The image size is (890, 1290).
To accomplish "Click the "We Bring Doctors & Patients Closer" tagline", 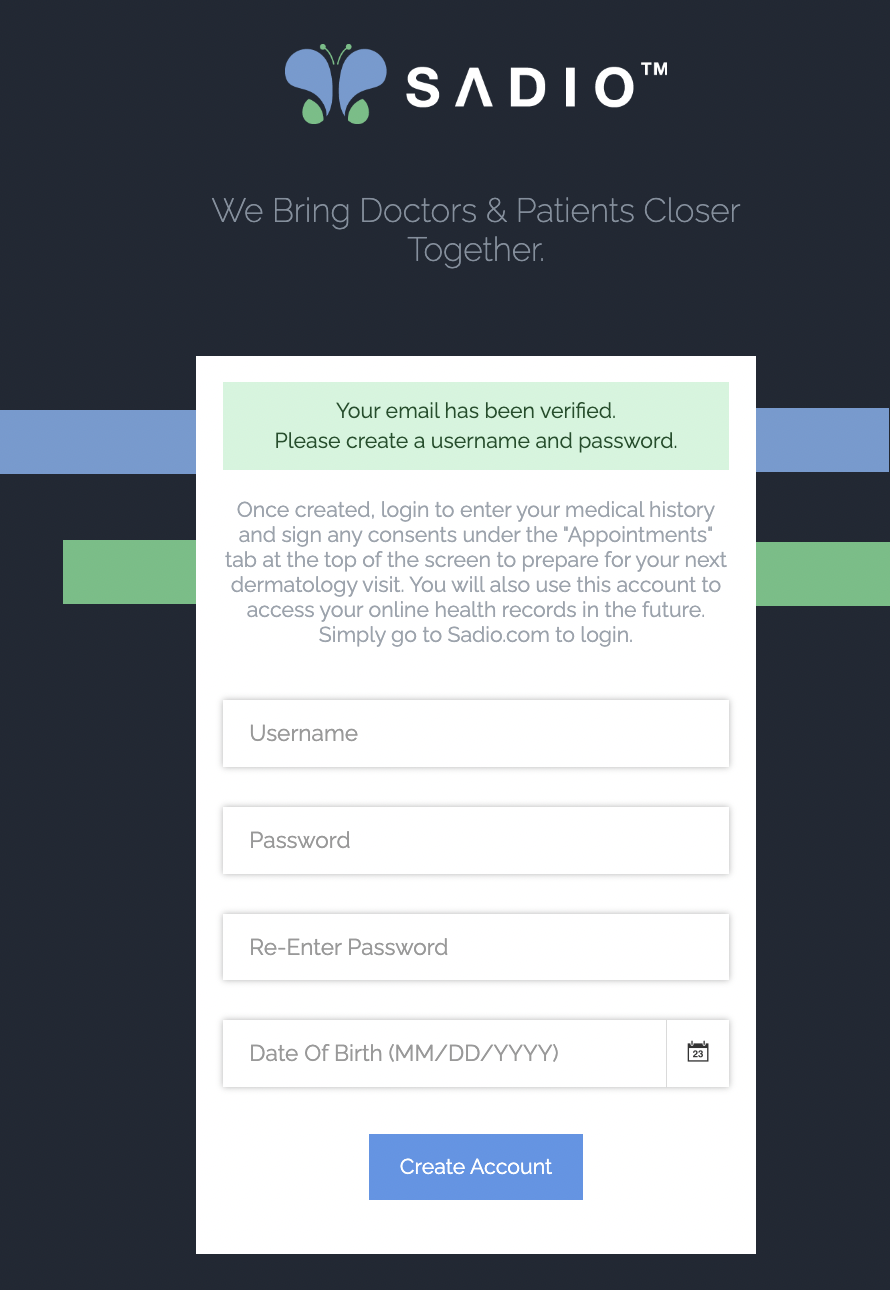I will click(x=476, y=211).
